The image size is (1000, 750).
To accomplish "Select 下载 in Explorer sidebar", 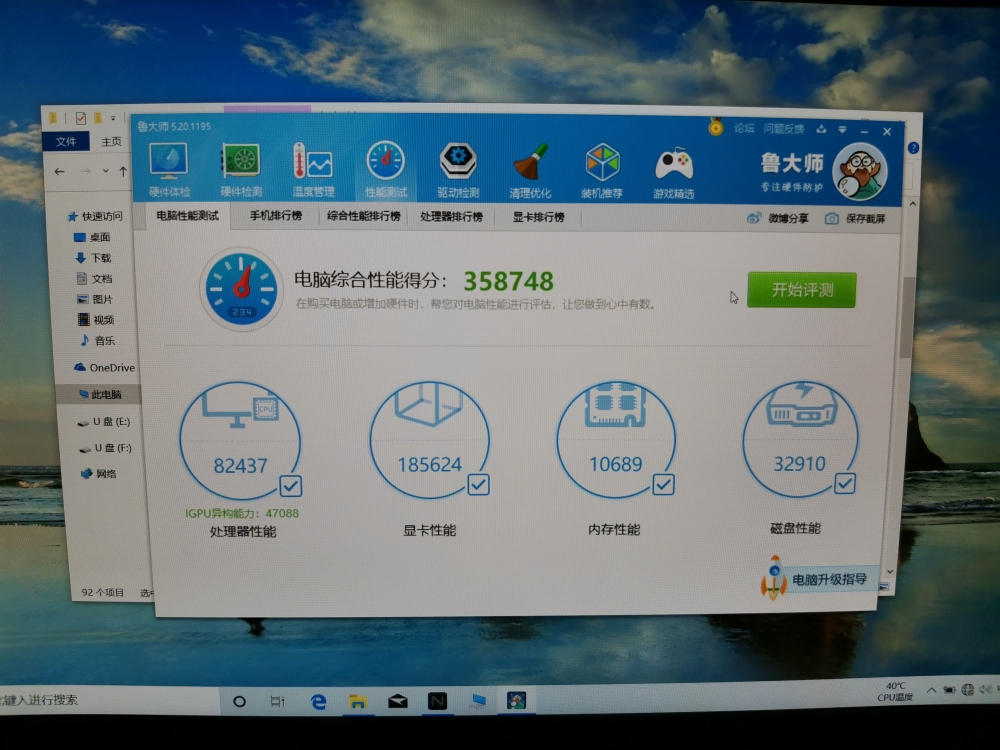I will click(93, 258).
